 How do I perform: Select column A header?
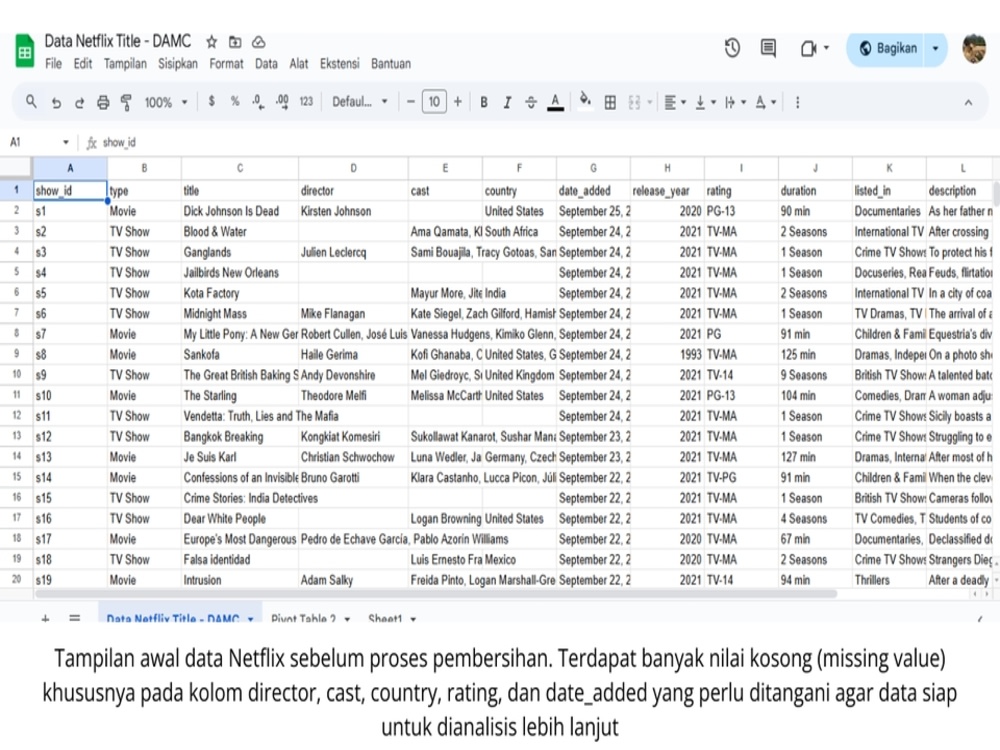click(70, 168)
